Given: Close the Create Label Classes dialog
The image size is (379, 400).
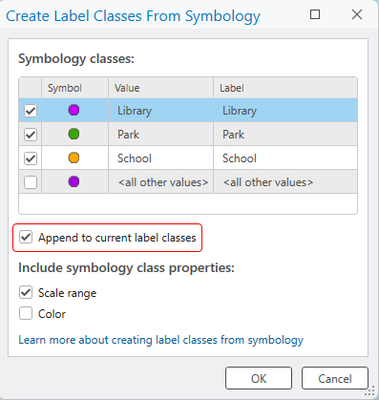Looking at the screenshot, I should (357, 15).
